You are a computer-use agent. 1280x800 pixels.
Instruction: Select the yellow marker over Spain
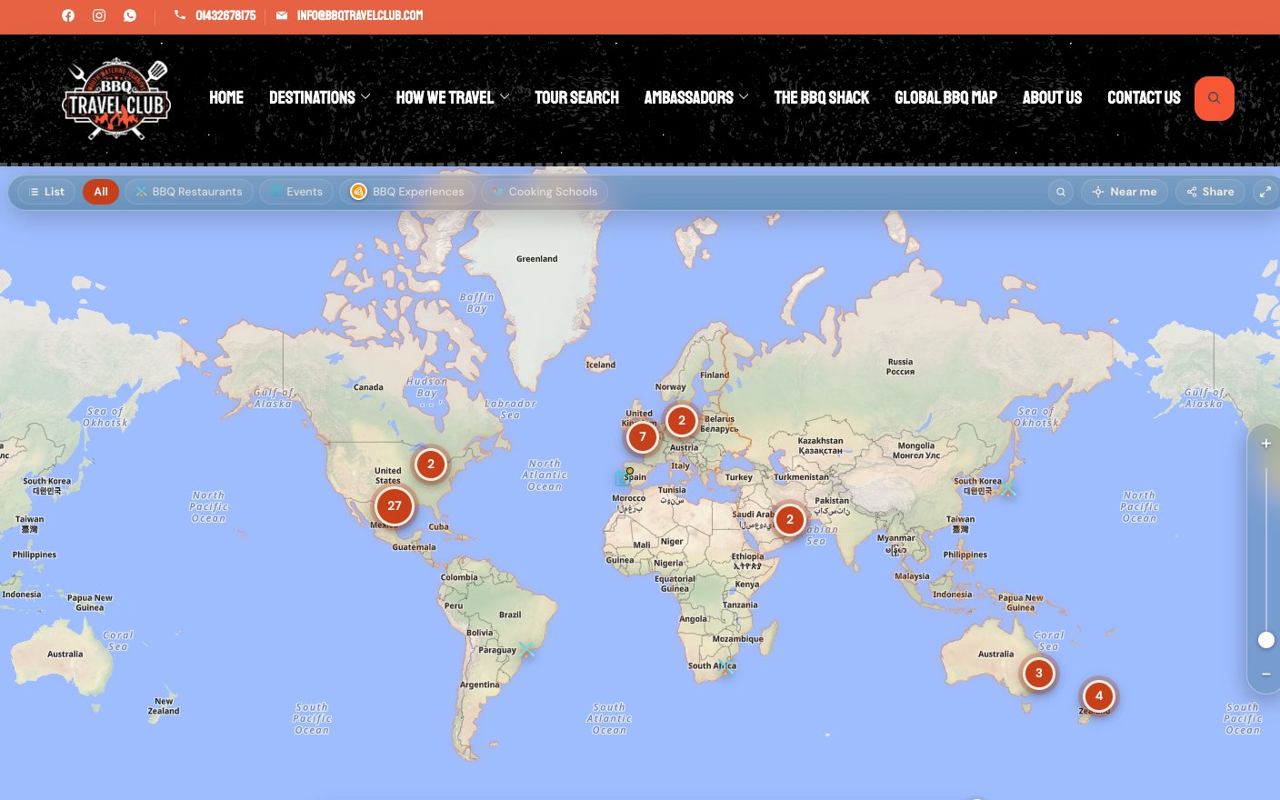tap(630, 471)
